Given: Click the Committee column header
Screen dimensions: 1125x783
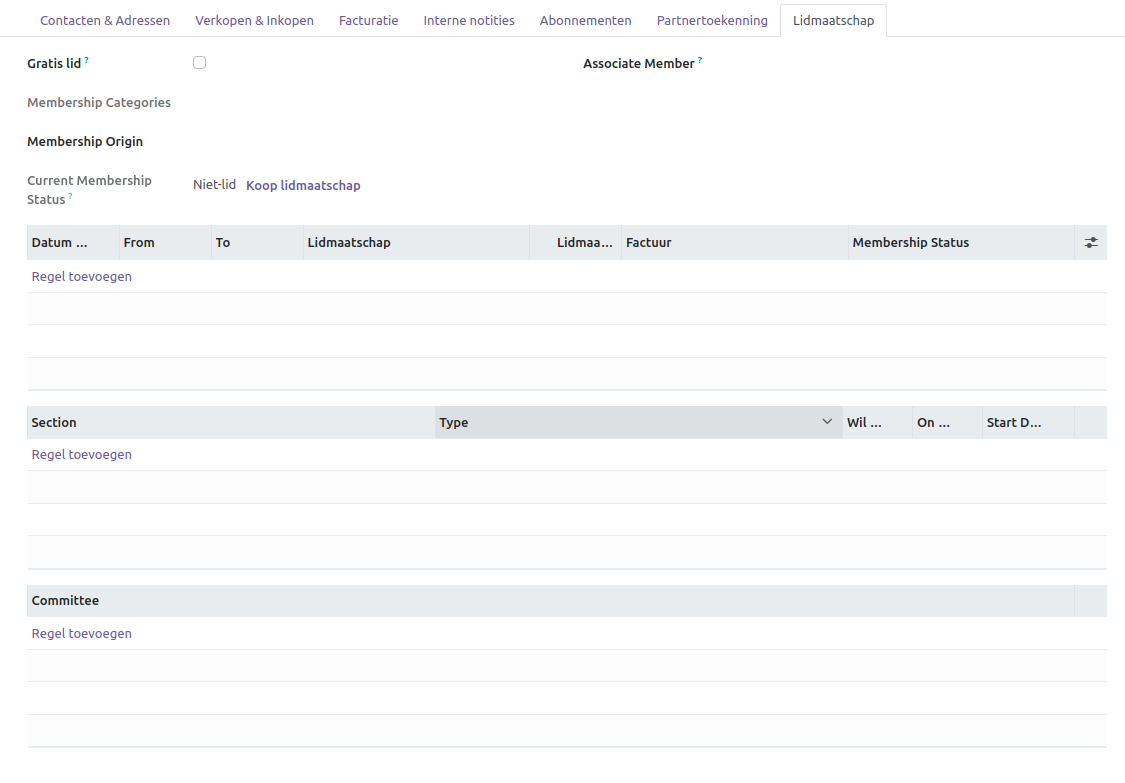Looking at the screenshot, I should pyautogui.click(x=65, y=600).
